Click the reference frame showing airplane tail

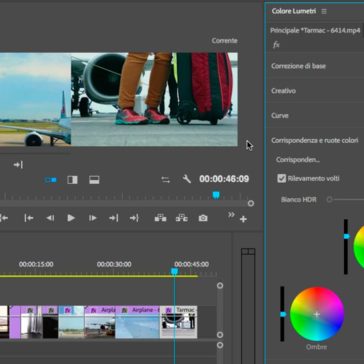click(35, 99)
